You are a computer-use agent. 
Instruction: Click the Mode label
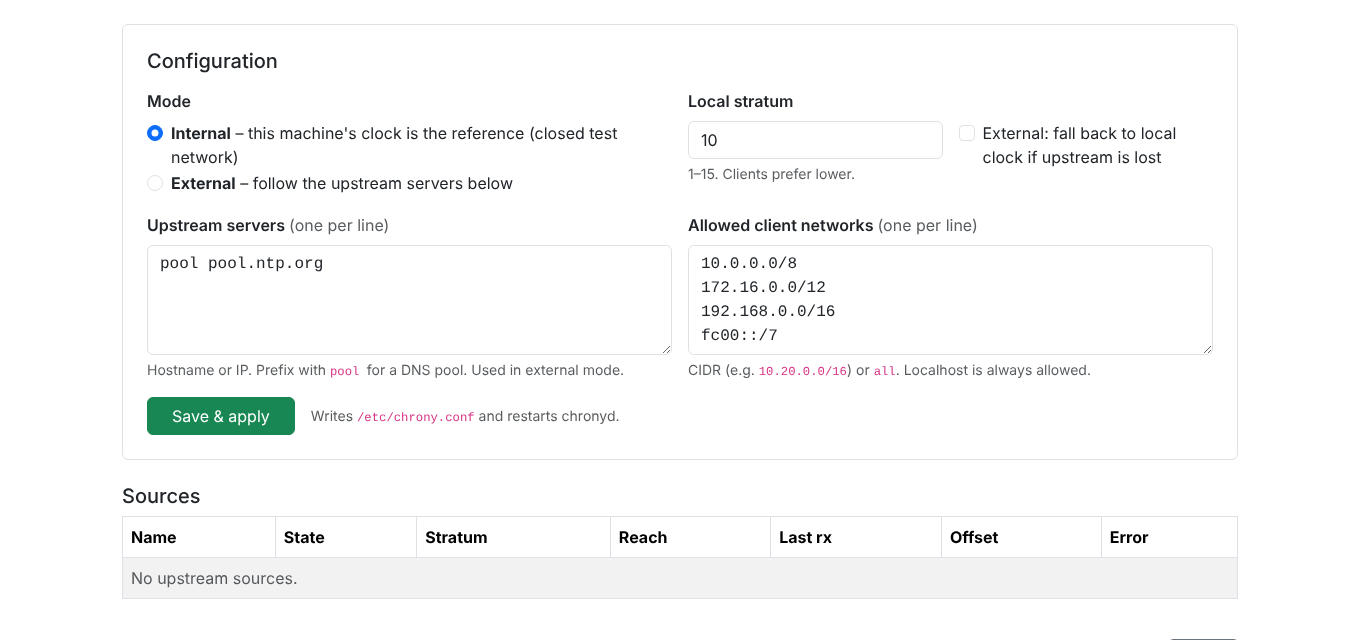click(169, 101)
